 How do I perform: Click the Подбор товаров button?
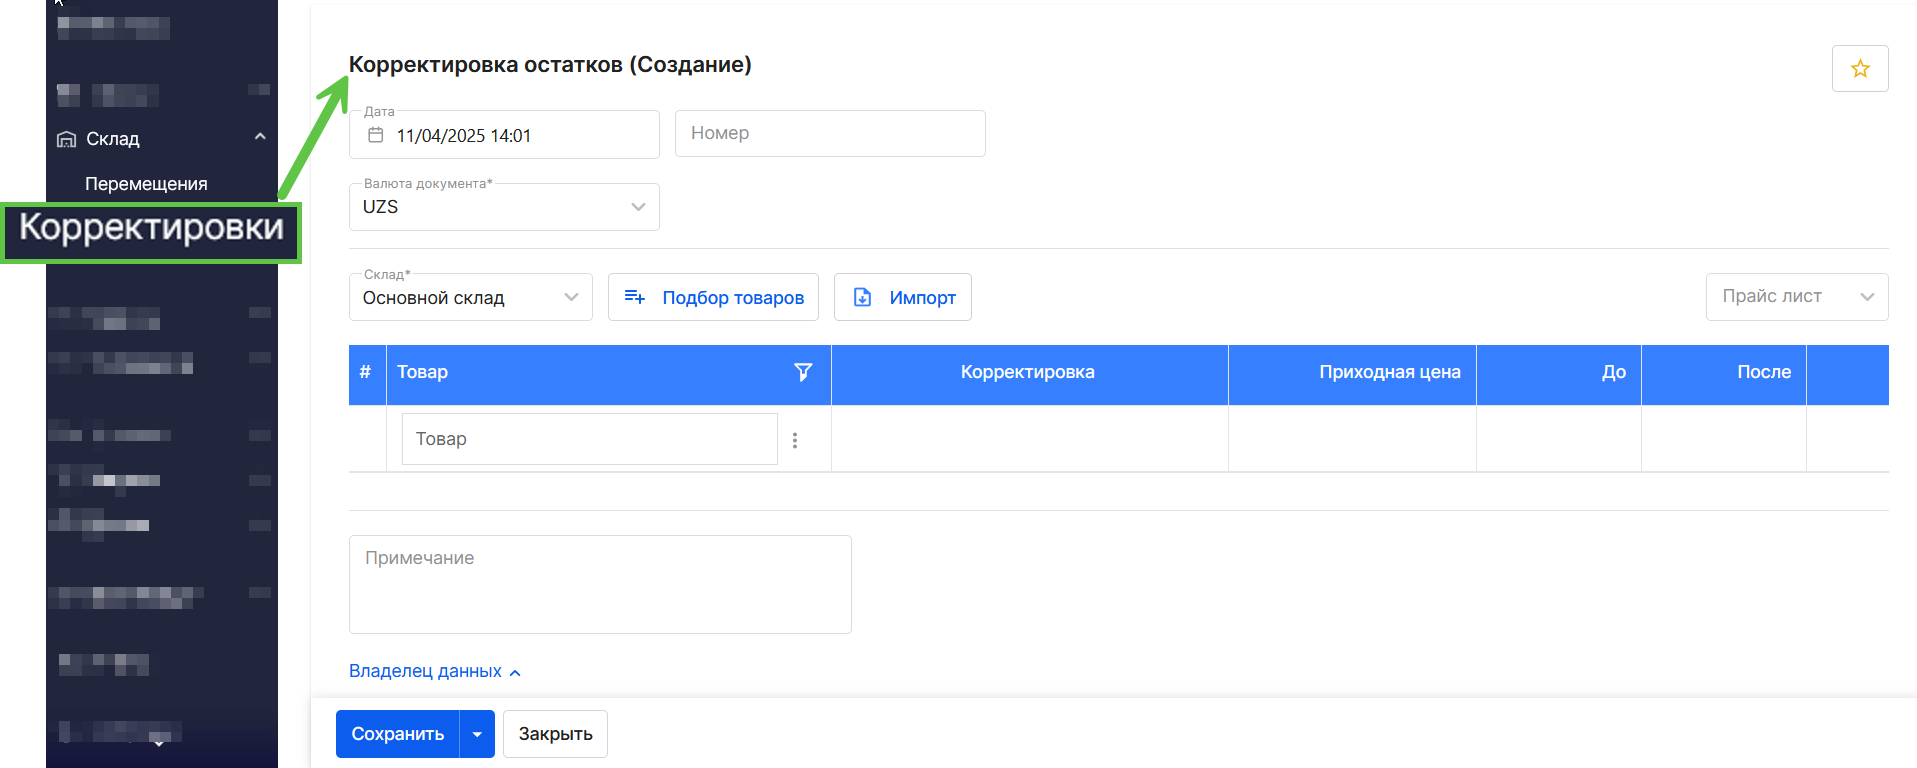pyautogui.click(x=713, y=298)
